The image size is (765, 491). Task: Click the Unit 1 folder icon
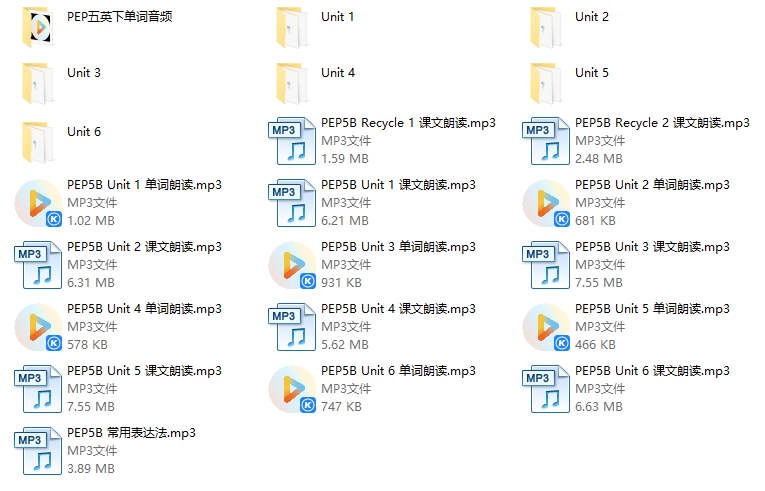[292, 27]
